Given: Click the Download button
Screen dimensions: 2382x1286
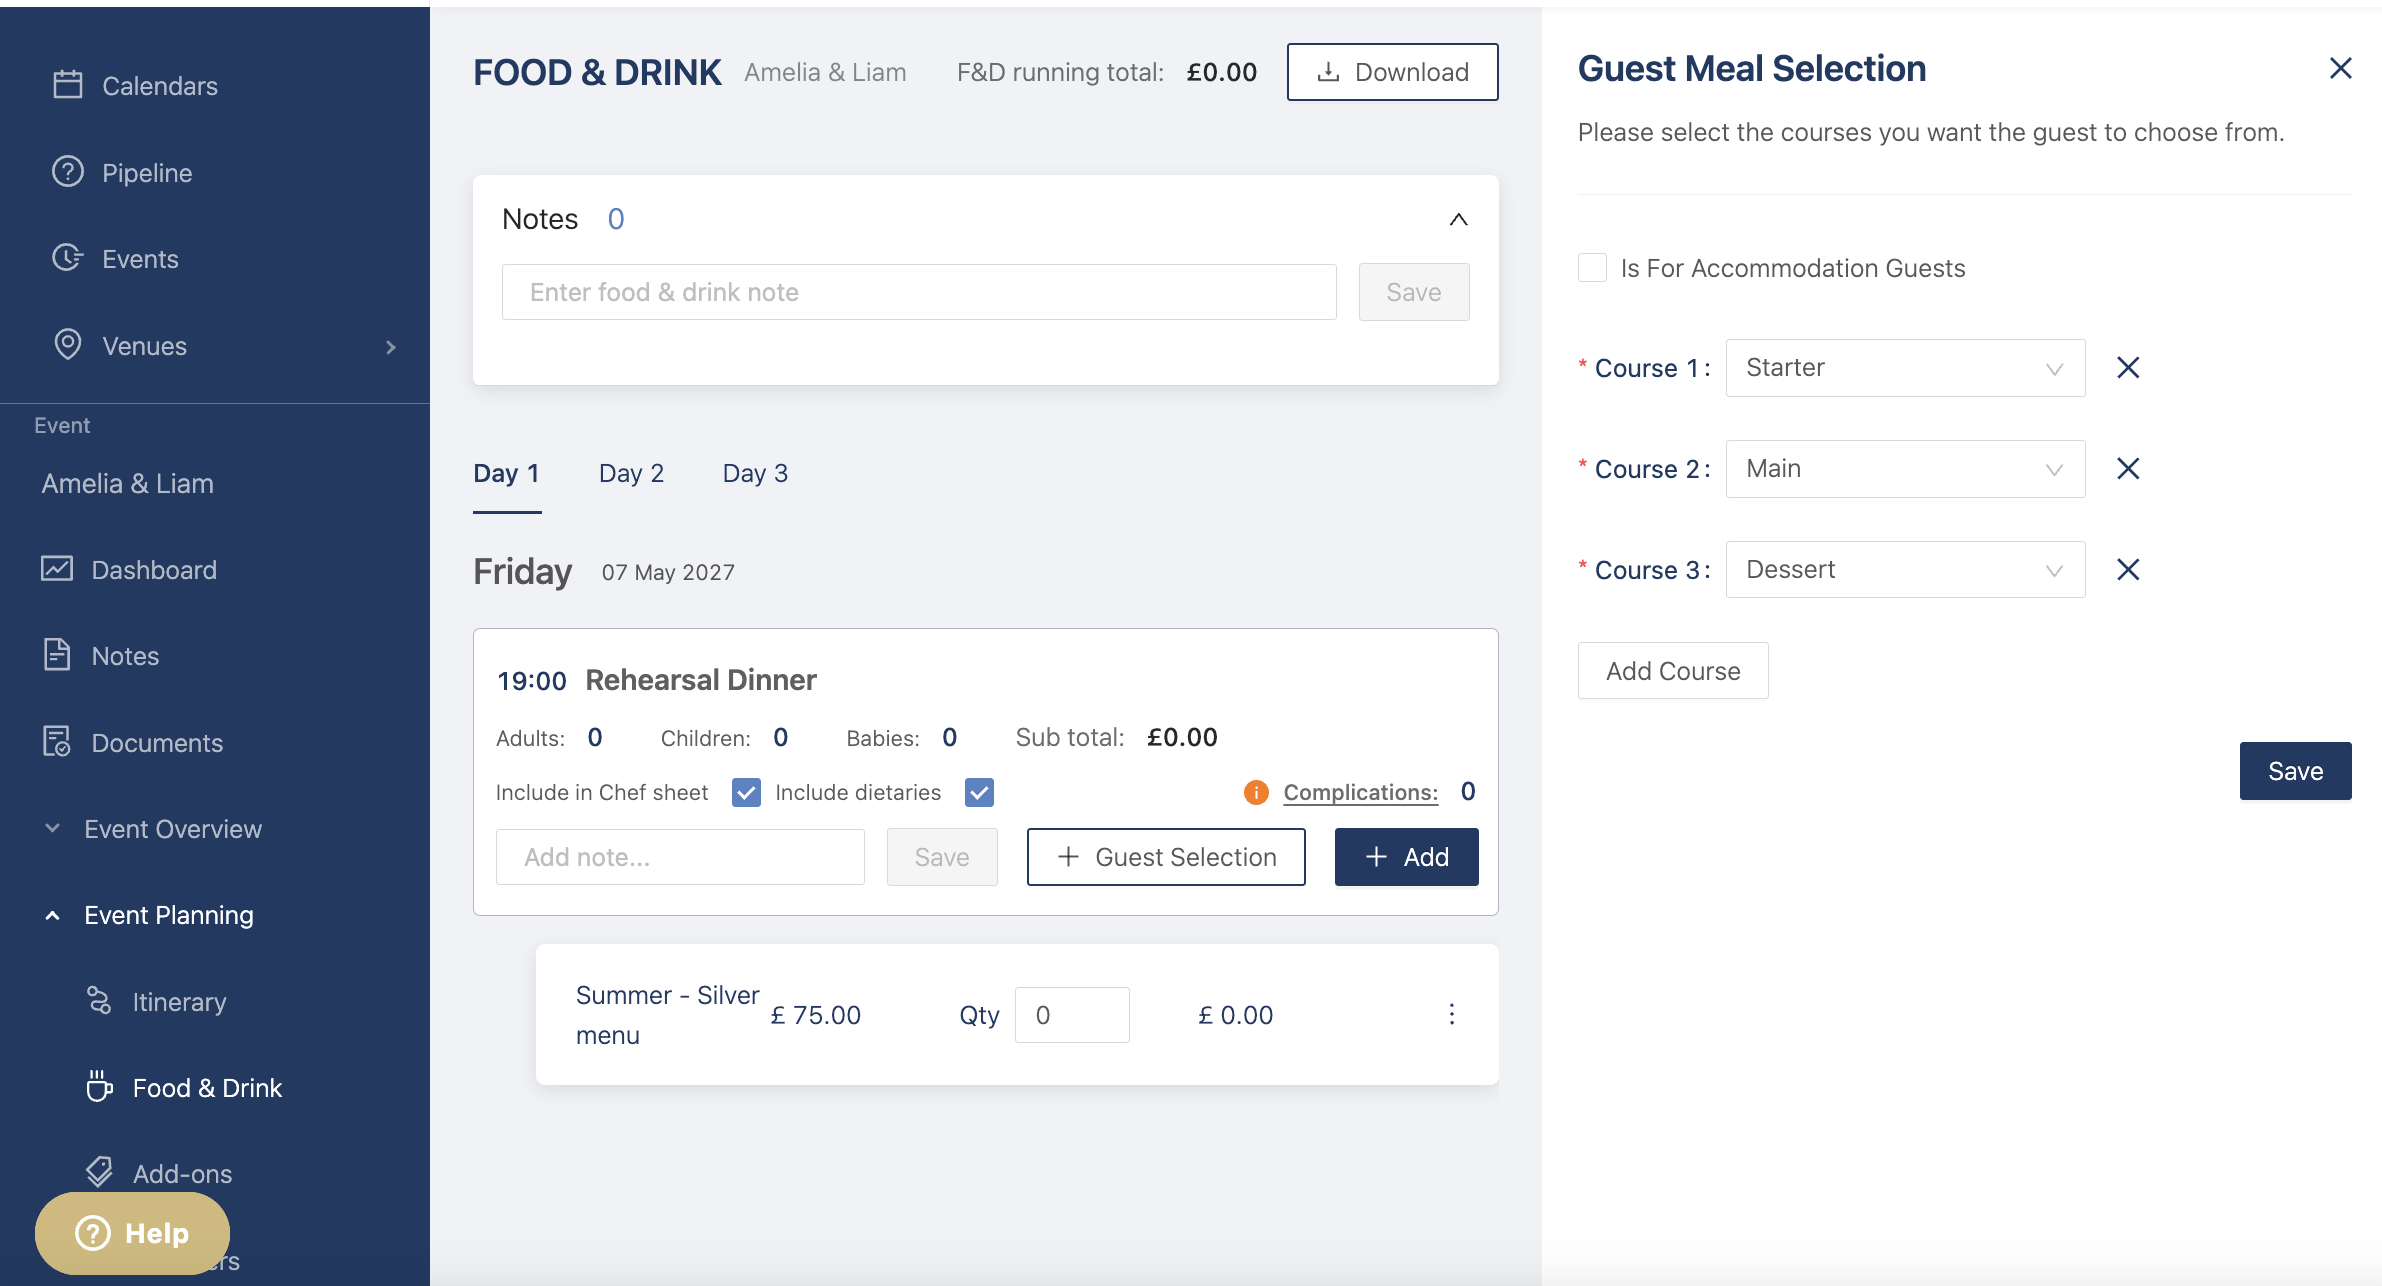Looking at the screenshot, I should click(x=1392, y=72).
